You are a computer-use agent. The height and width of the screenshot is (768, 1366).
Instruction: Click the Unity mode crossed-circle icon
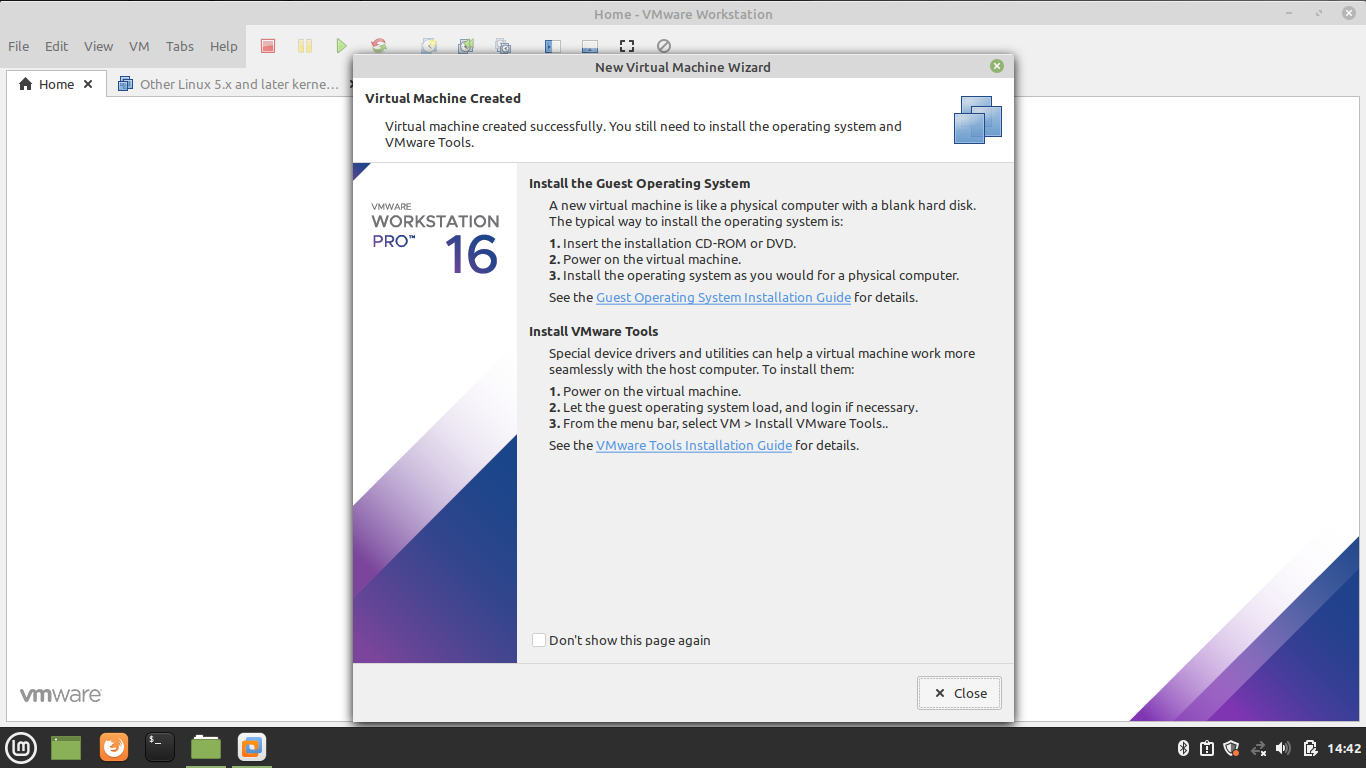[x=664, y=46]
